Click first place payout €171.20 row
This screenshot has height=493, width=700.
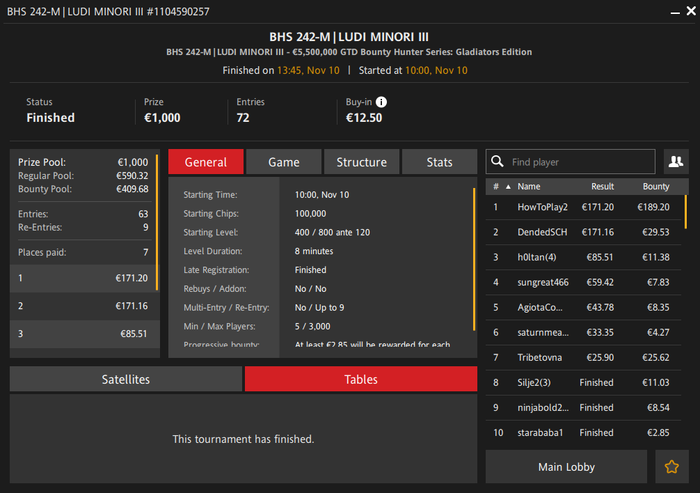83,278
